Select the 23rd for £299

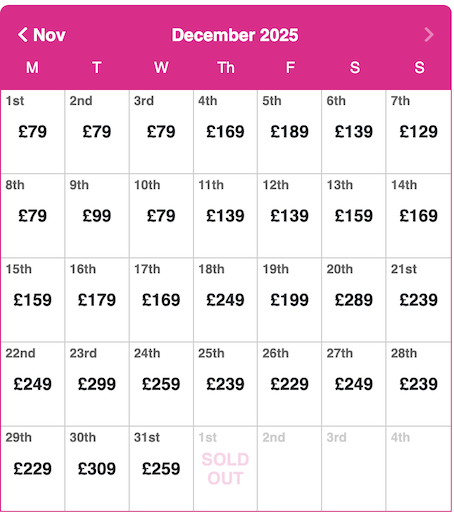[x=97, y=384]
